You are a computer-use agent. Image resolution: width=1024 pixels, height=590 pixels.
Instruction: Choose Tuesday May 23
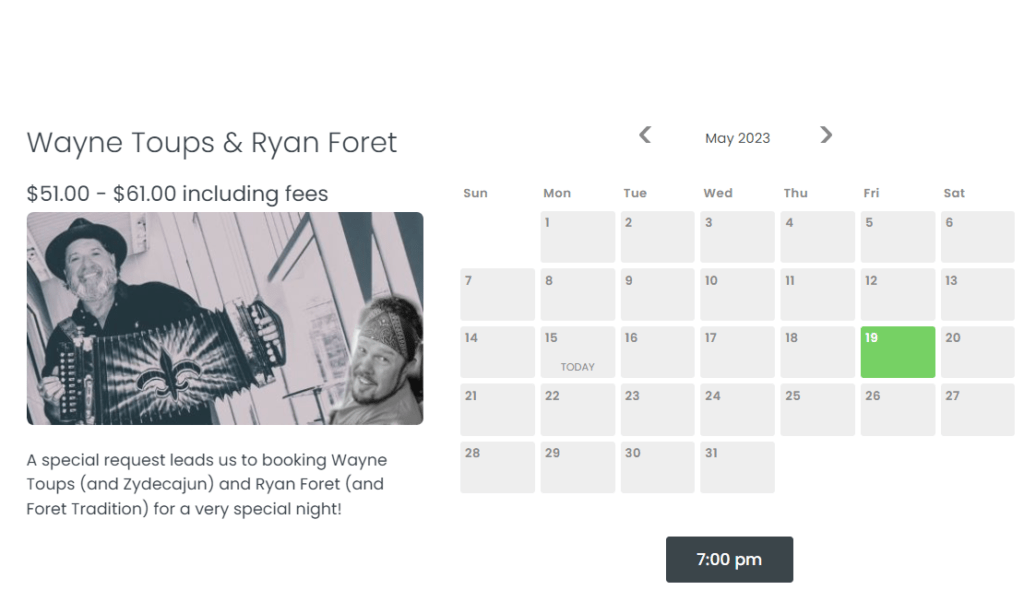click(x=657, y=410)
